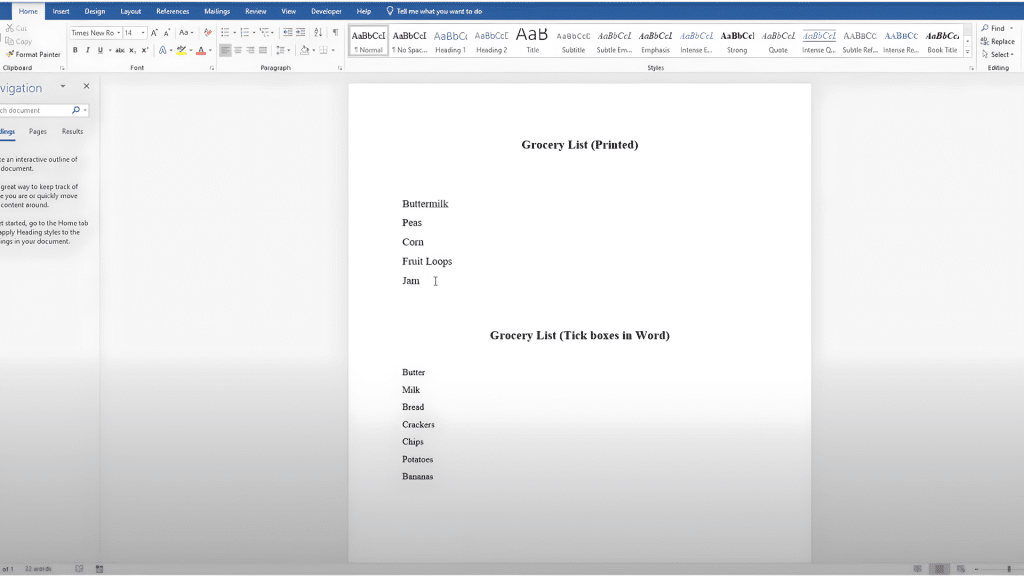Apply strikethrough formatting
Viewport: 1024px width, 576px height.
(x=120, y=50)
